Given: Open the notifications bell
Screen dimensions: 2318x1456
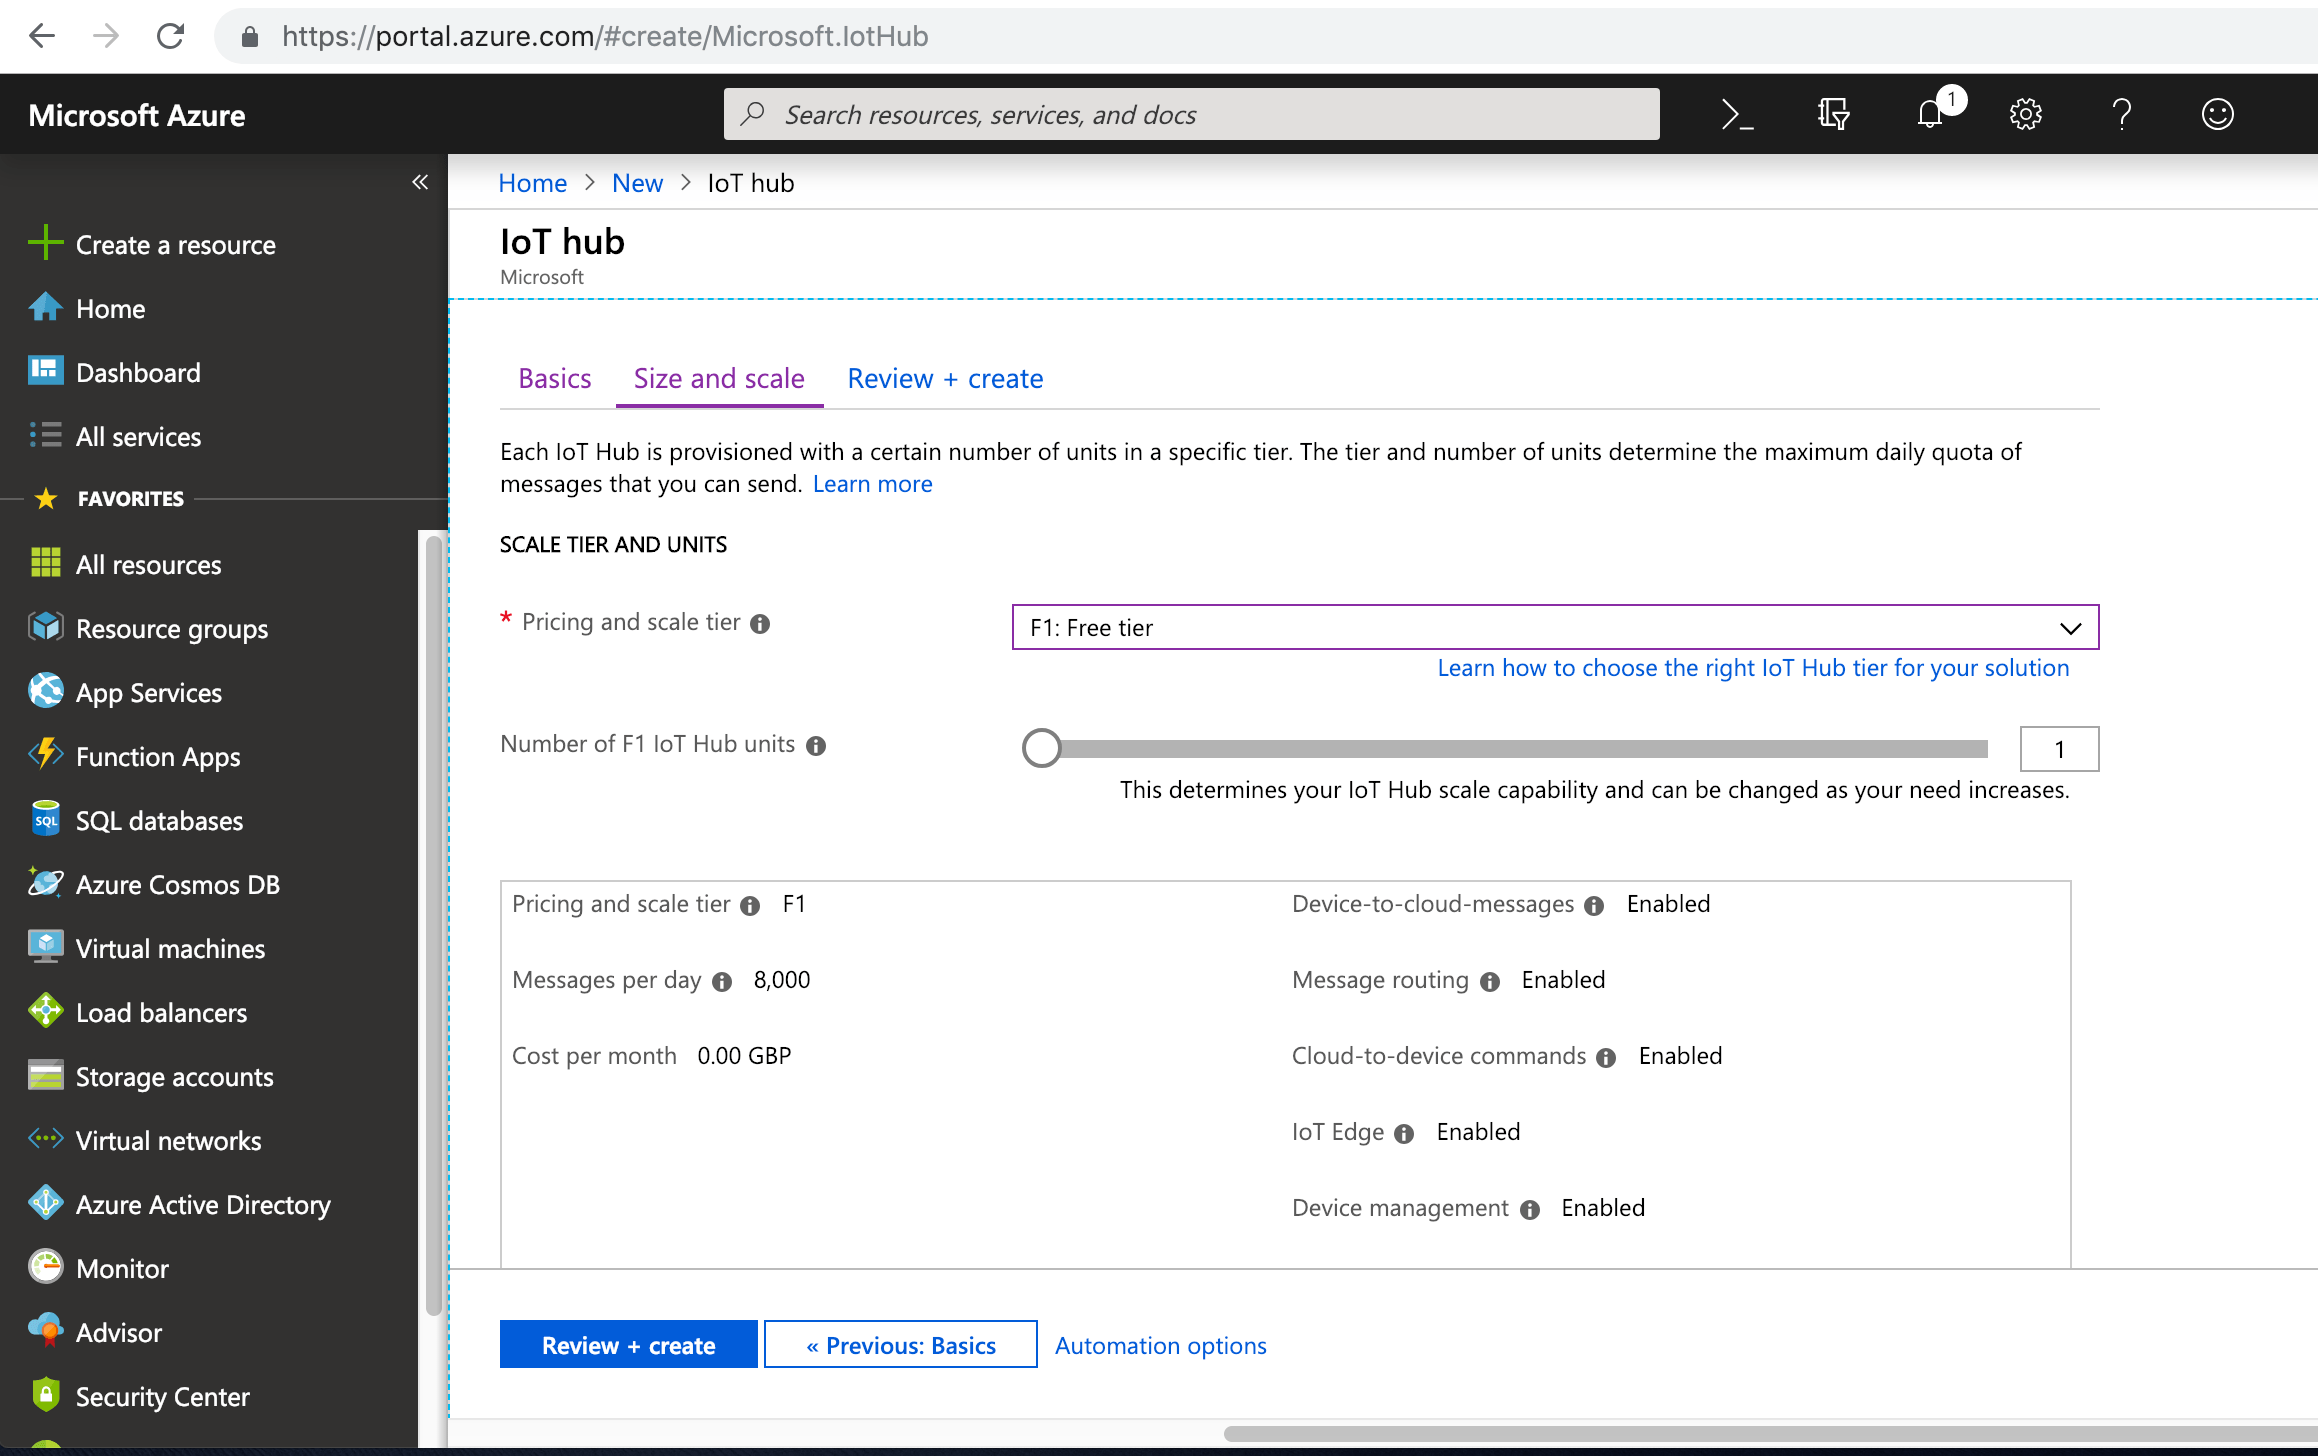Looking at the screenshot, I should point(1929,114).
